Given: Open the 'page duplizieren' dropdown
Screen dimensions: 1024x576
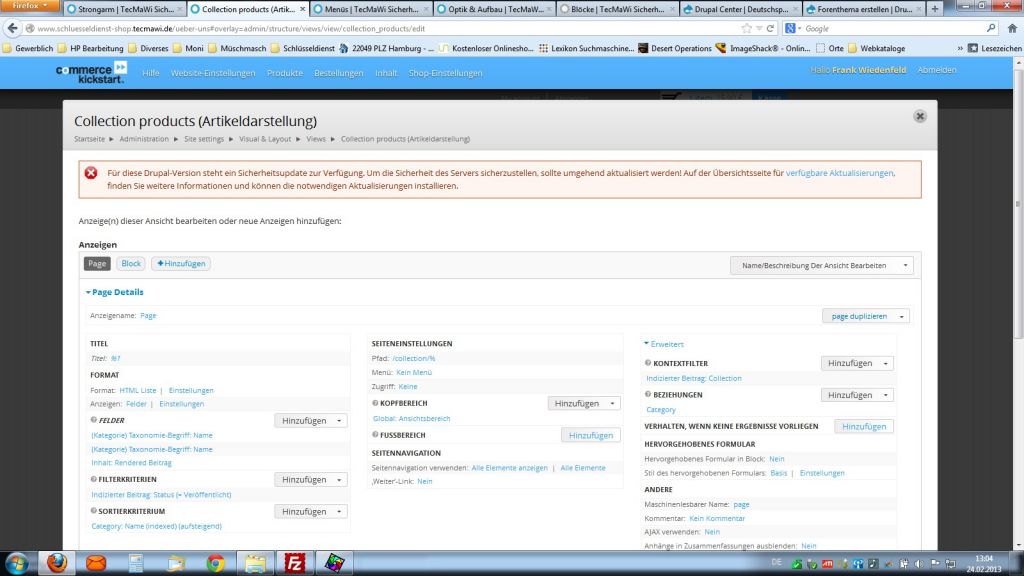Looking at the screenshot, I should pos(865,316).
